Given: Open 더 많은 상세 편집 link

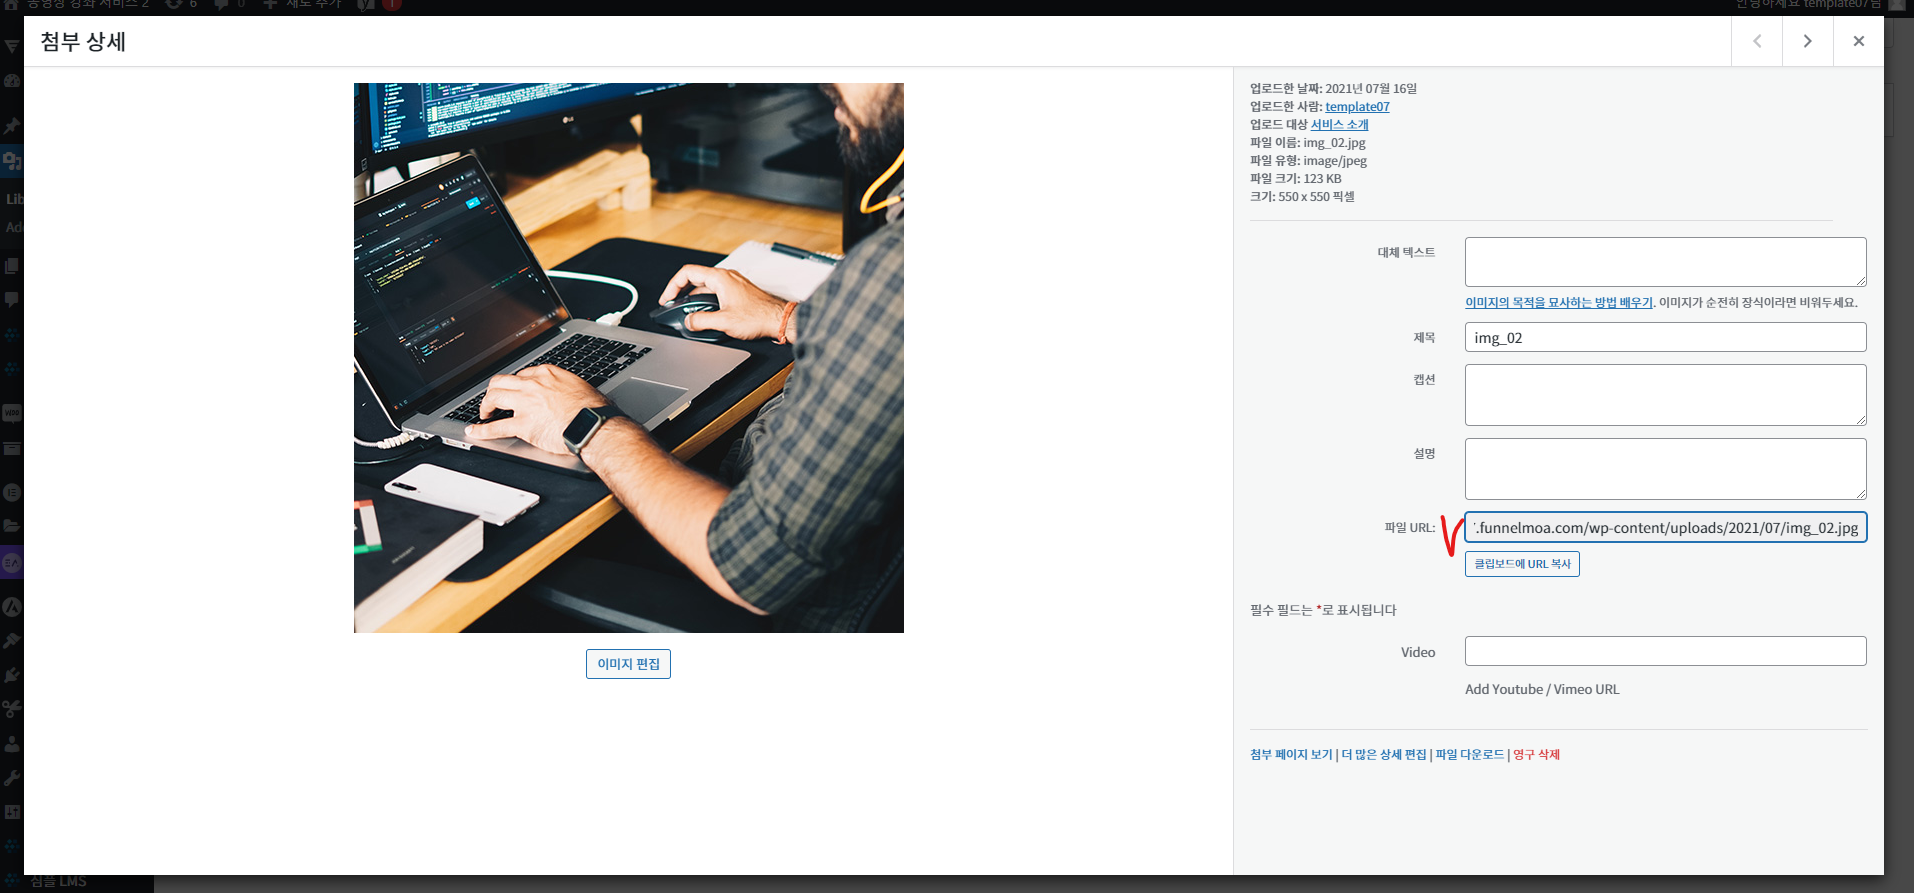Looking at the screenshot, I should (x=1384, y=755).
